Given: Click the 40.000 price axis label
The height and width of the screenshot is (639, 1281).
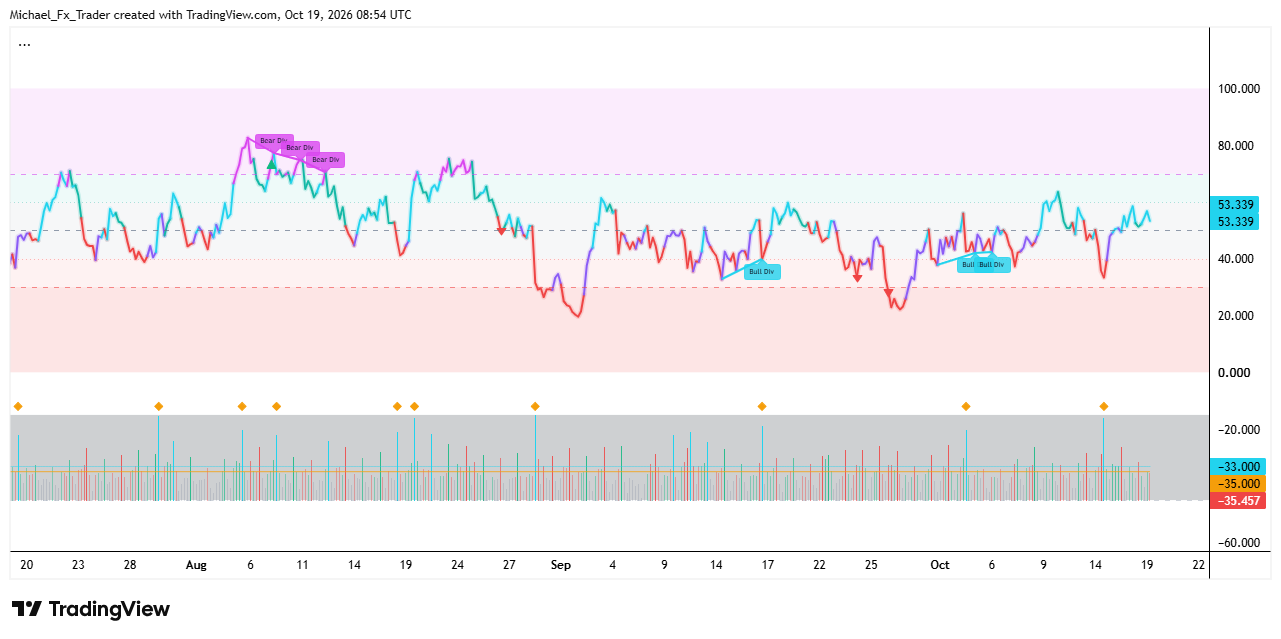Looking at the screenshot, I should [1238, 259].
